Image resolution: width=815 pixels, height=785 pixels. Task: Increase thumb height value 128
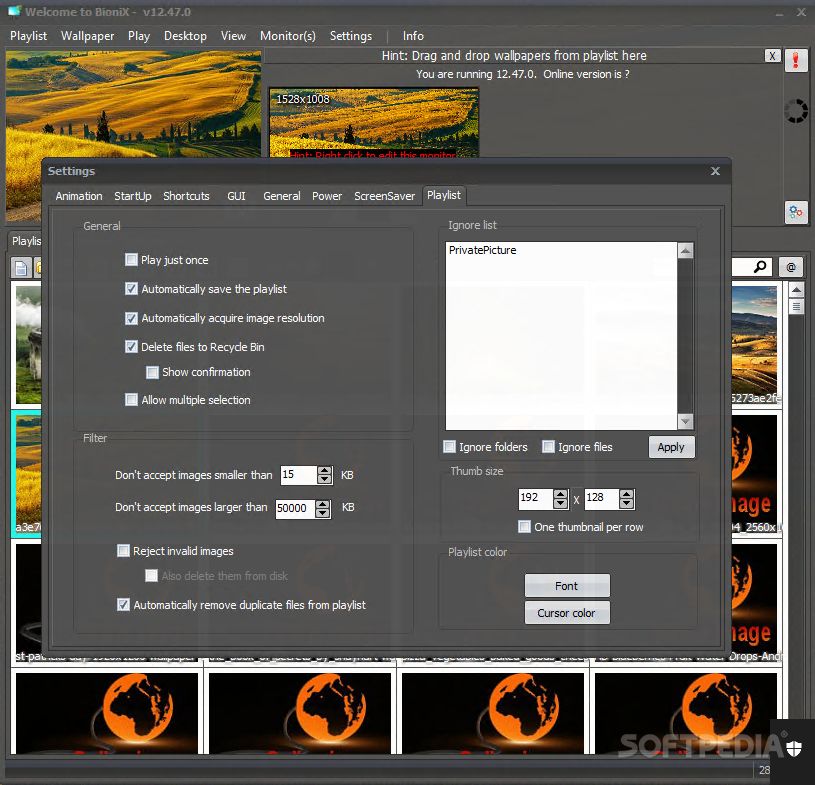(626, 494)
